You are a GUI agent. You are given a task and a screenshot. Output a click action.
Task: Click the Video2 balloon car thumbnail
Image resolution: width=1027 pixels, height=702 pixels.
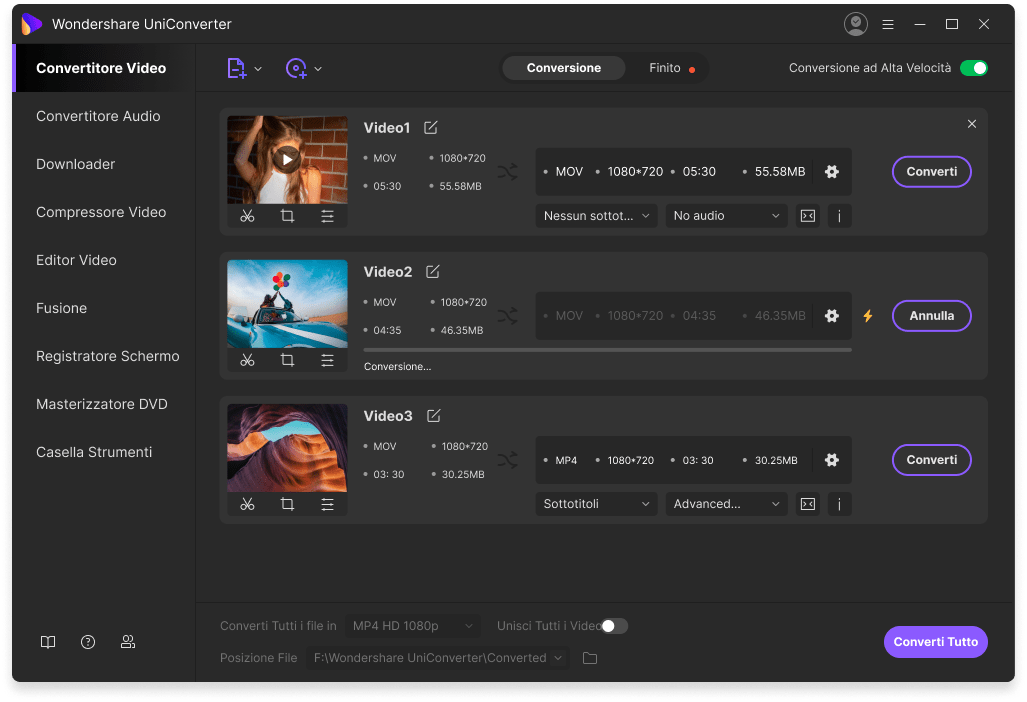click(x=287, y=304)
